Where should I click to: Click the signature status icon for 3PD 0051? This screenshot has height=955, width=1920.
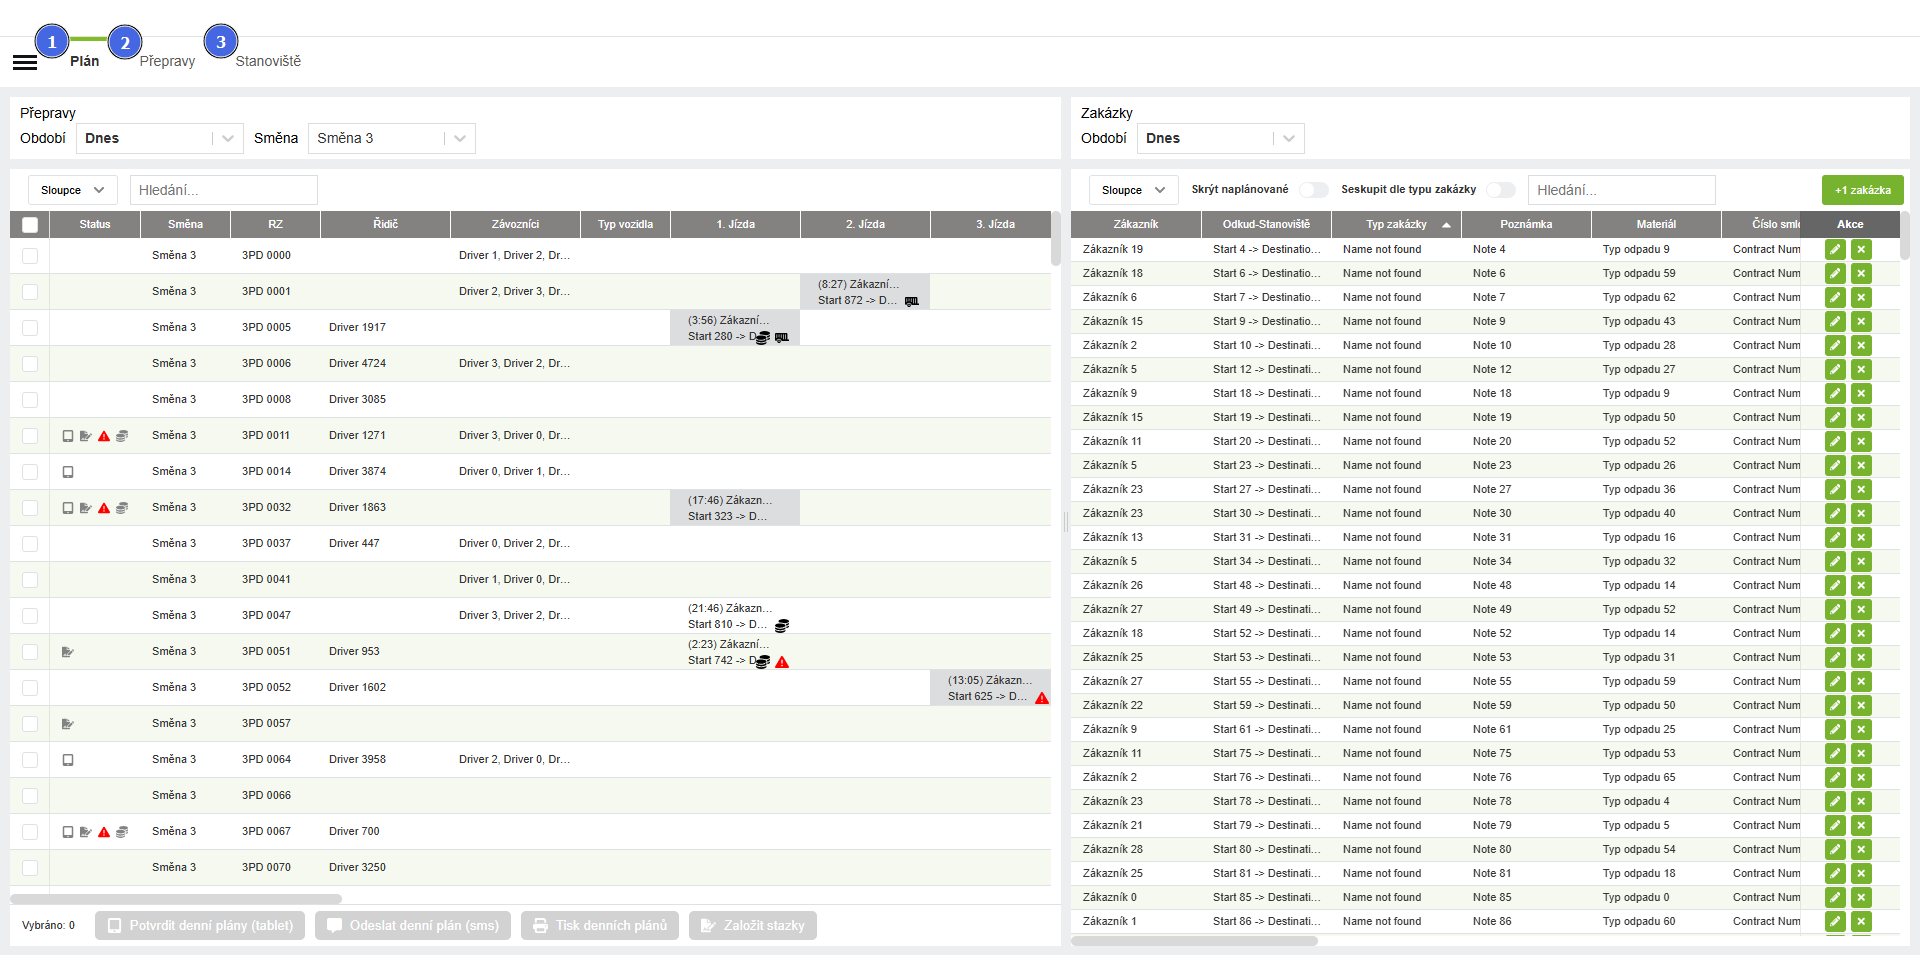click(68, 652)
